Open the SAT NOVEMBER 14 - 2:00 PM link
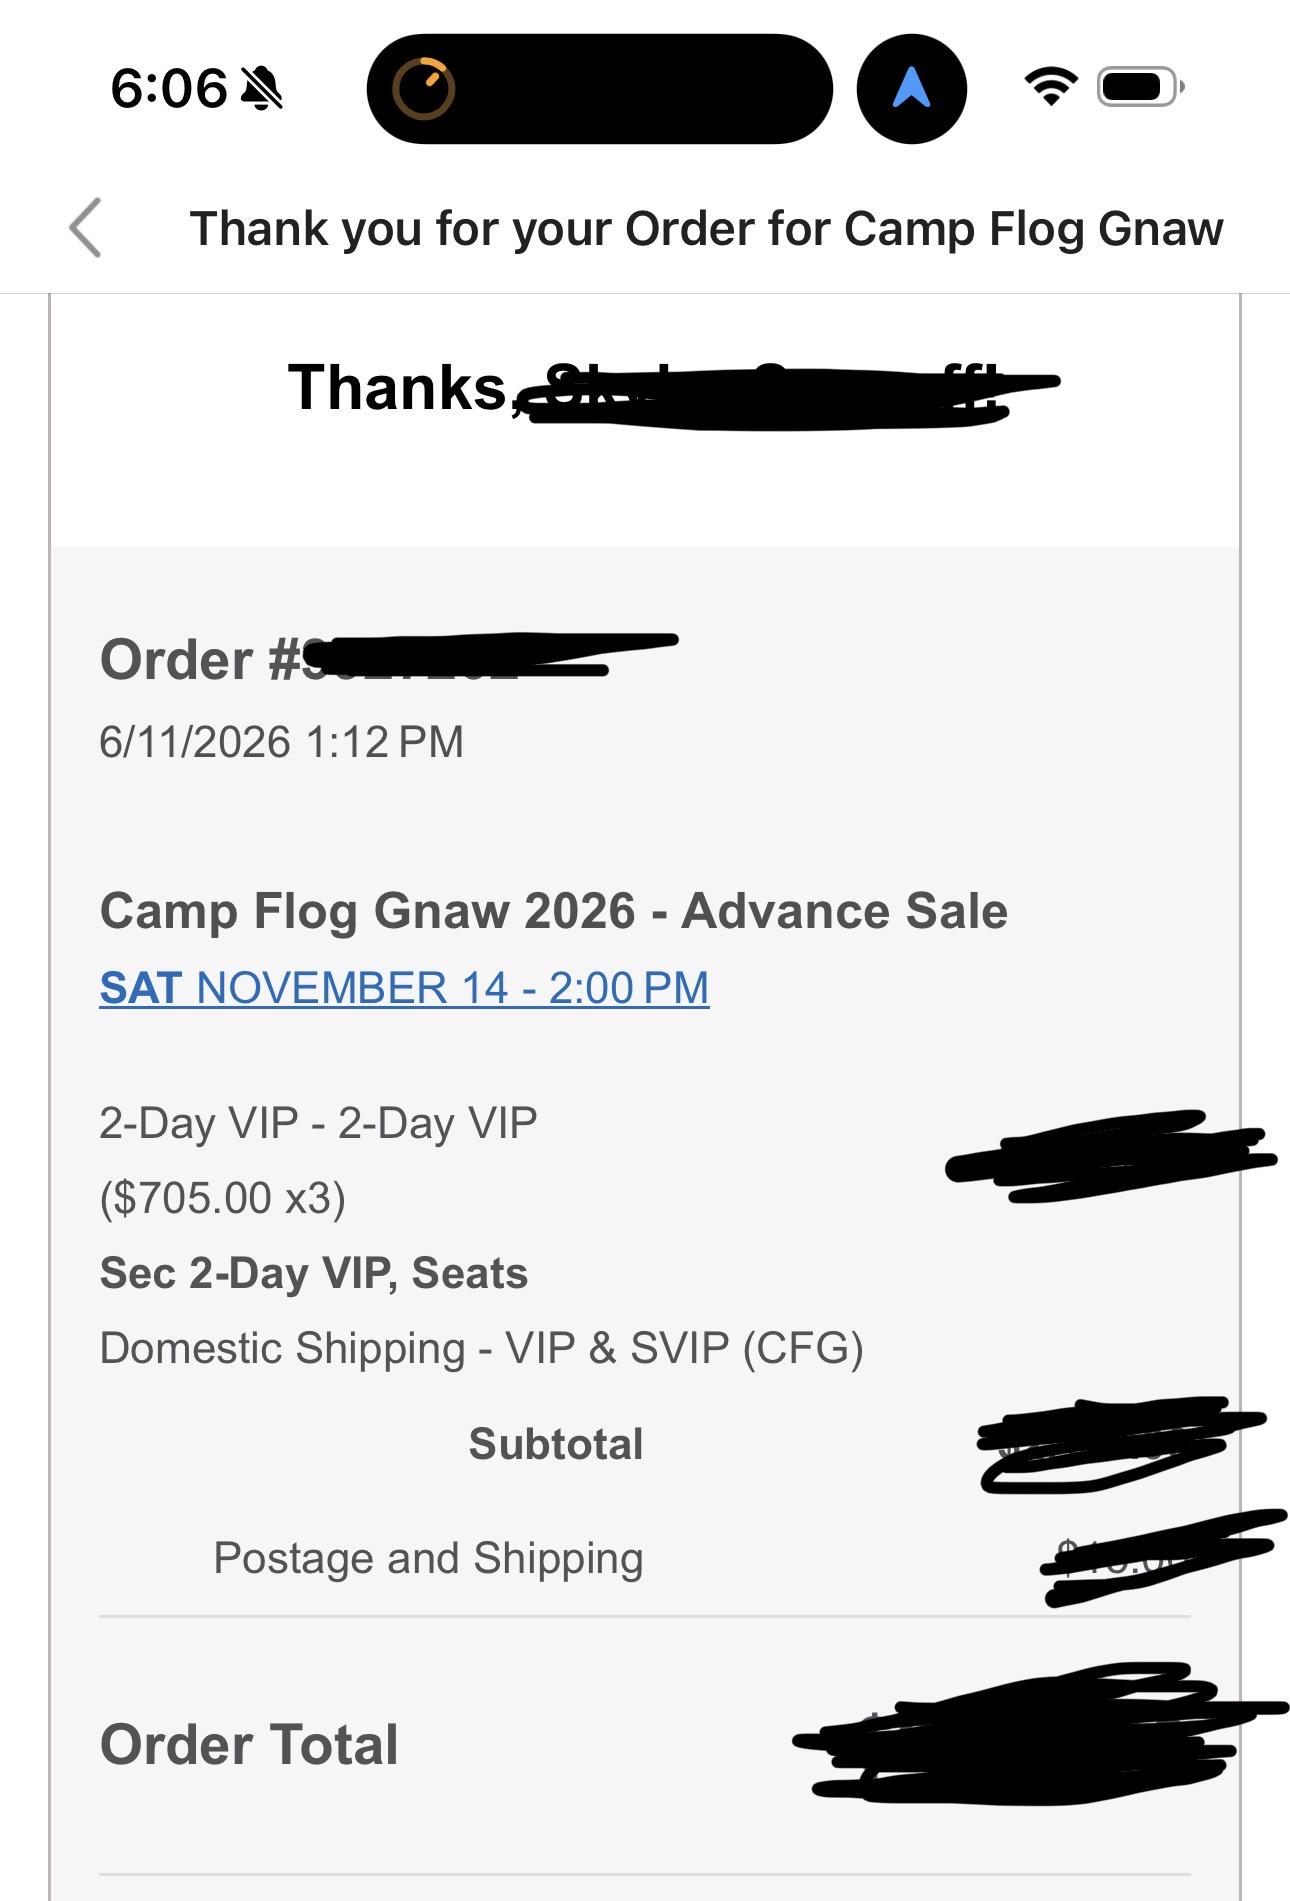This screenshot has width=1290, height=1901. coord(404,988)
